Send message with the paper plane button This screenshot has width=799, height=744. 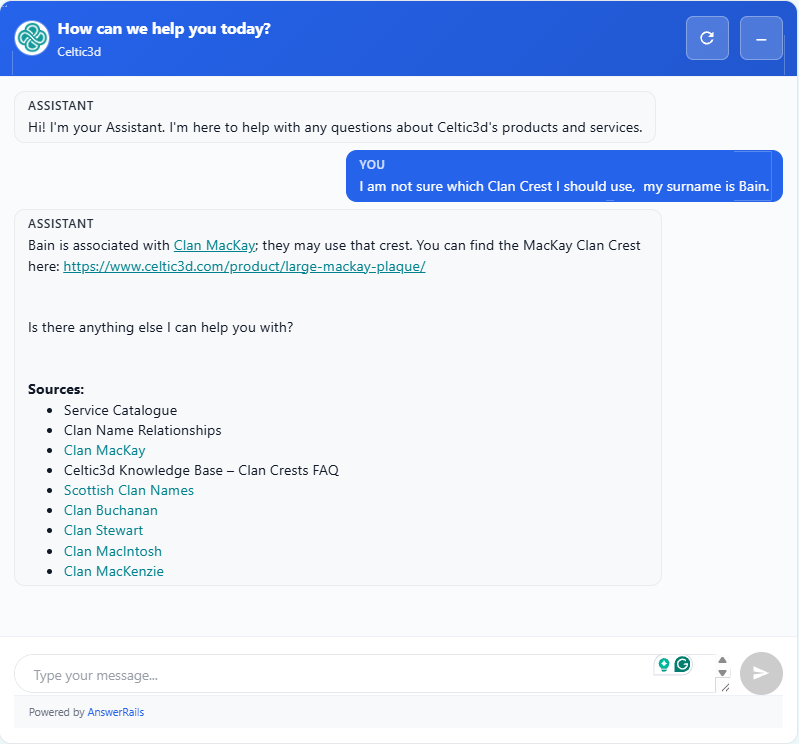coord(761,673)
